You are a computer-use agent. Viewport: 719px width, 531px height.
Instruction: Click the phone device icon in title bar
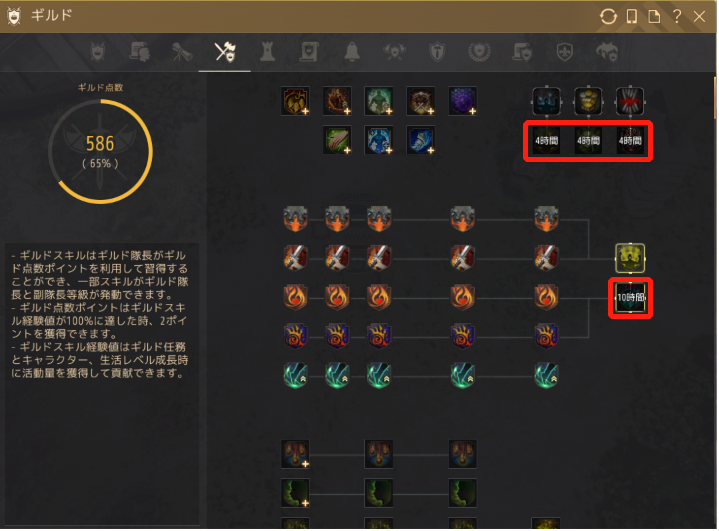(632, 17)
